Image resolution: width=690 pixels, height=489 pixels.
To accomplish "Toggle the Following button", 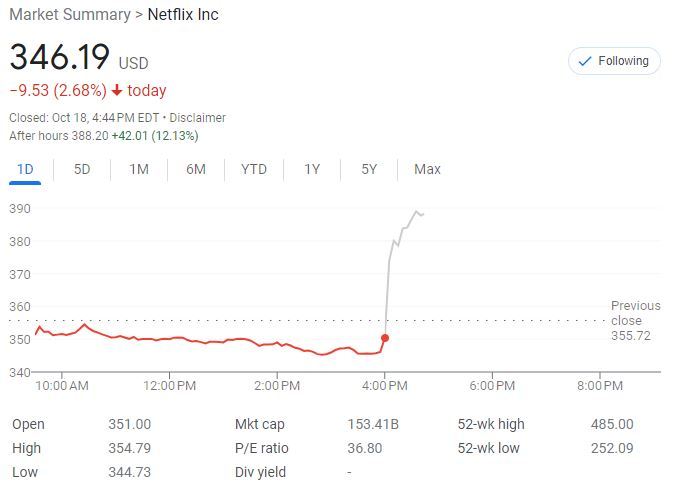I will [614, 61].
